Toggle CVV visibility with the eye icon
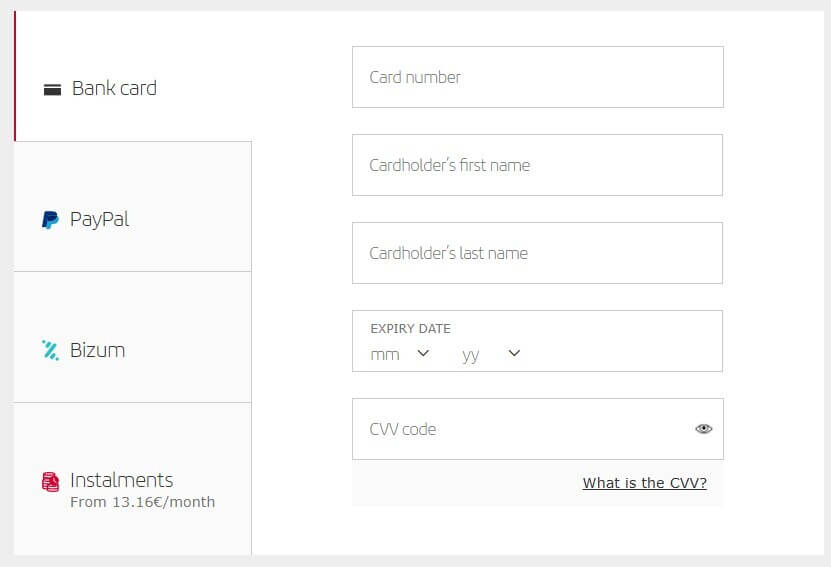Viewport: 831px width, 567px height. coord(703,429)
